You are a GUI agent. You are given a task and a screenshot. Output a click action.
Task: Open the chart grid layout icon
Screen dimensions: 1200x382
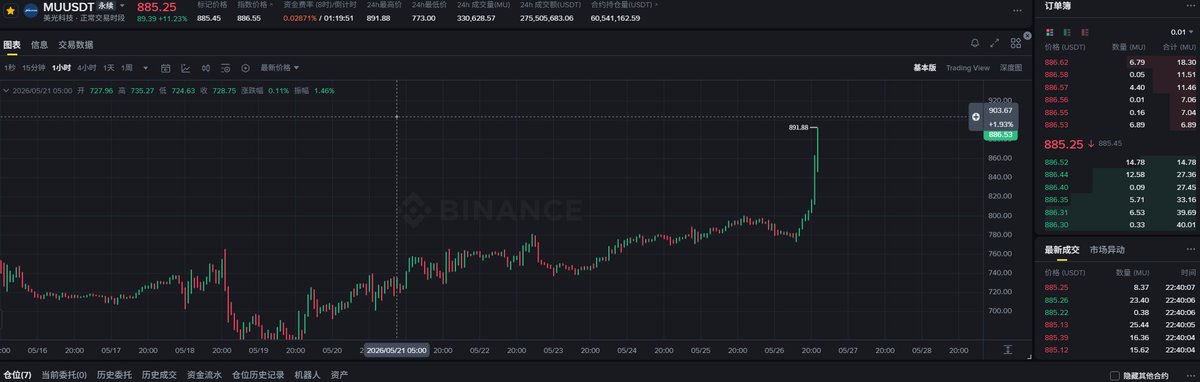point(1015,43)
